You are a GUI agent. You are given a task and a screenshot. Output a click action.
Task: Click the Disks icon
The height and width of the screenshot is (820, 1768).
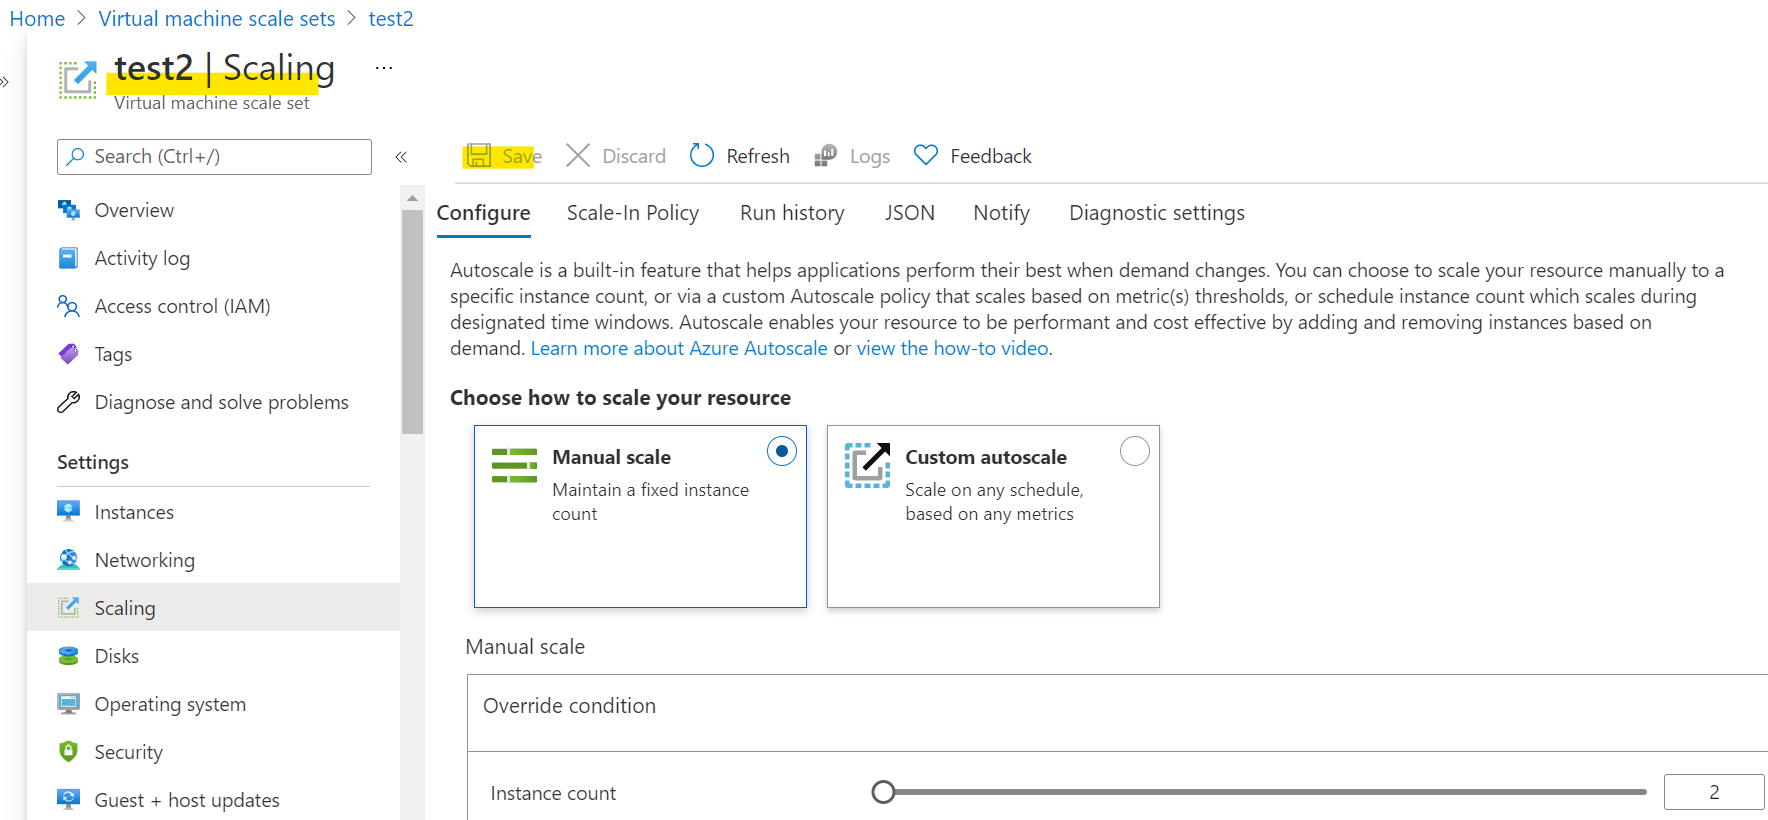click(x=68, y=656)
